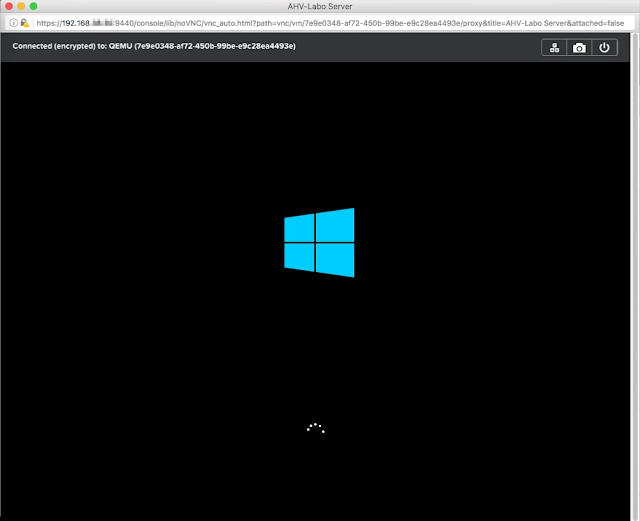
Task: Close the AHV-Labo Server window
Action: pos(9,6)
